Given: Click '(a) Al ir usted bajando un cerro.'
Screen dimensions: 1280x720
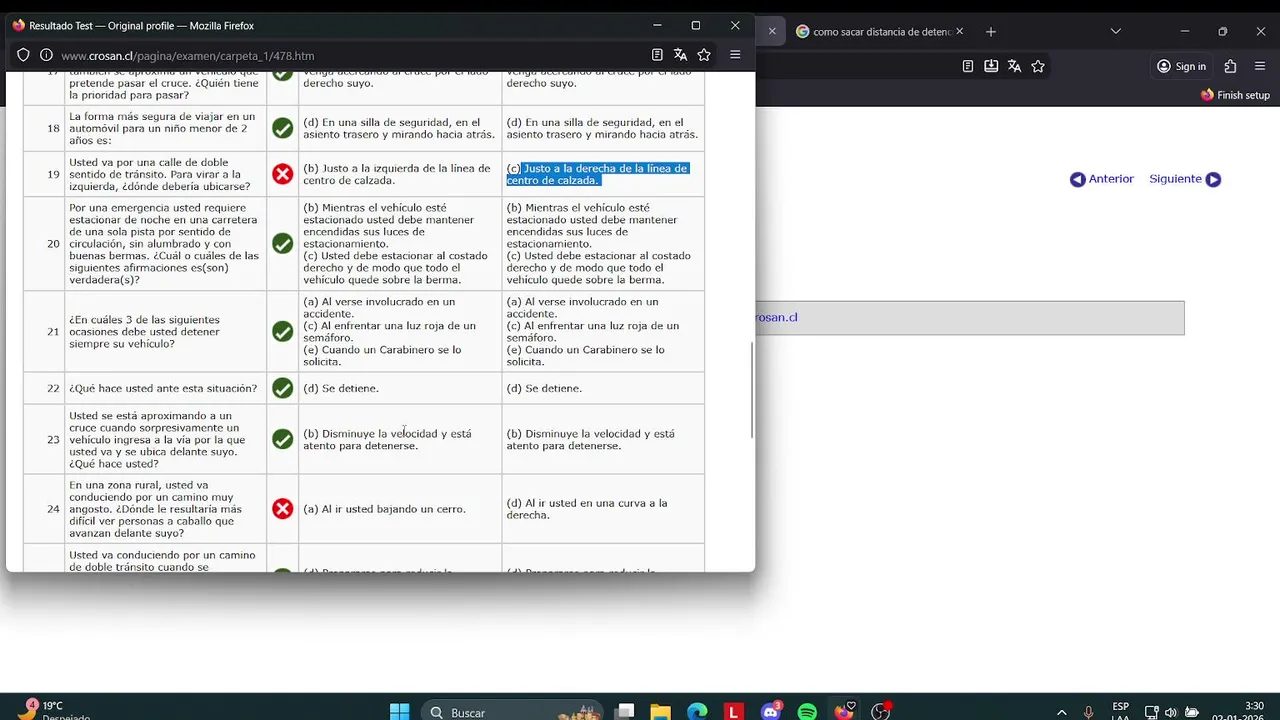Looking at the screenshot, I should tap(384, 509).
